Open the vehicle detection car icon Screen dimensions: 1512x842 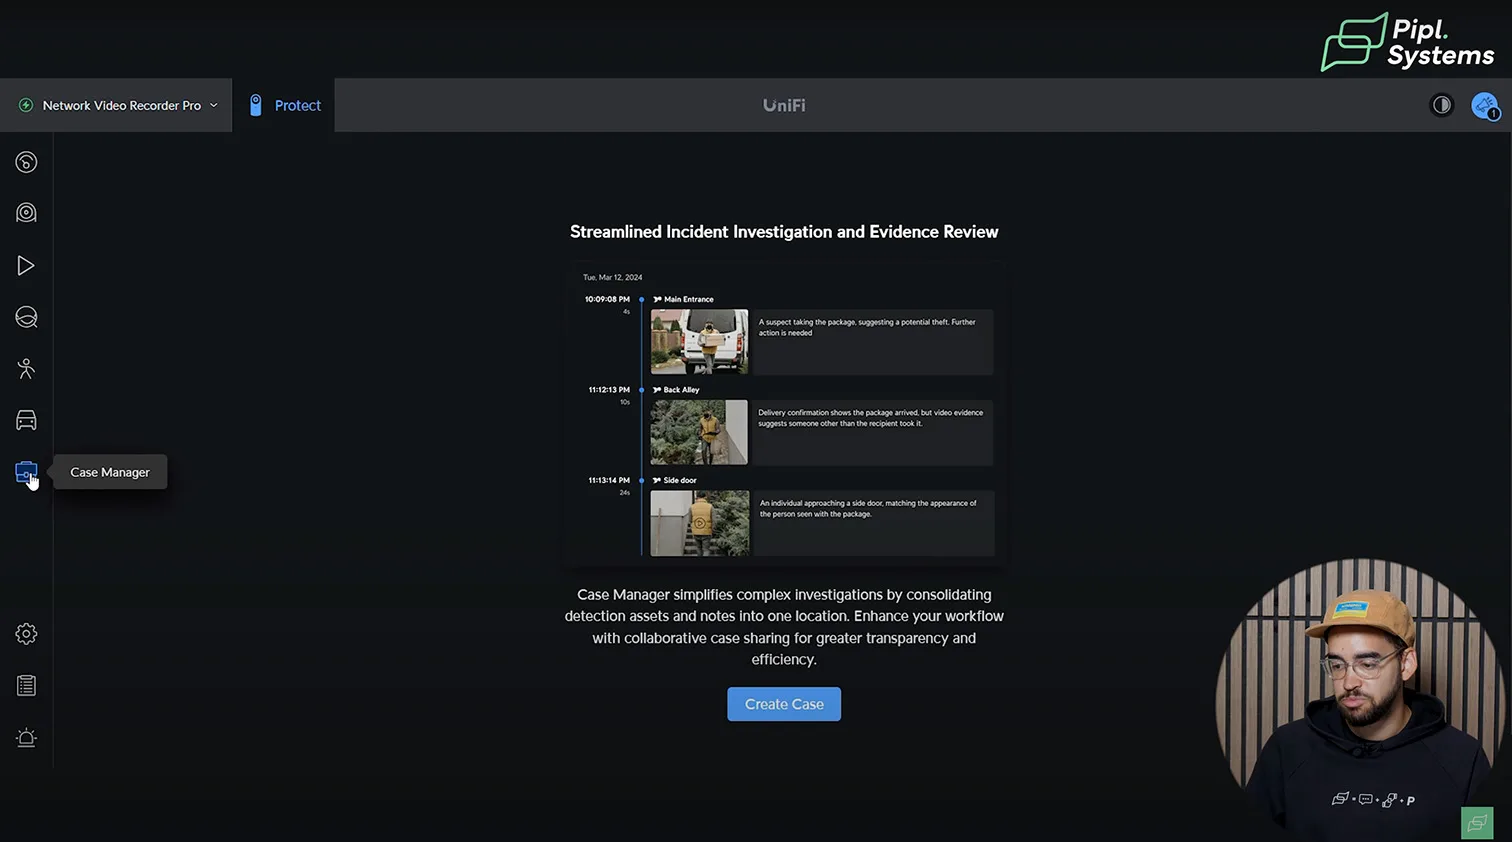point(26,420)
